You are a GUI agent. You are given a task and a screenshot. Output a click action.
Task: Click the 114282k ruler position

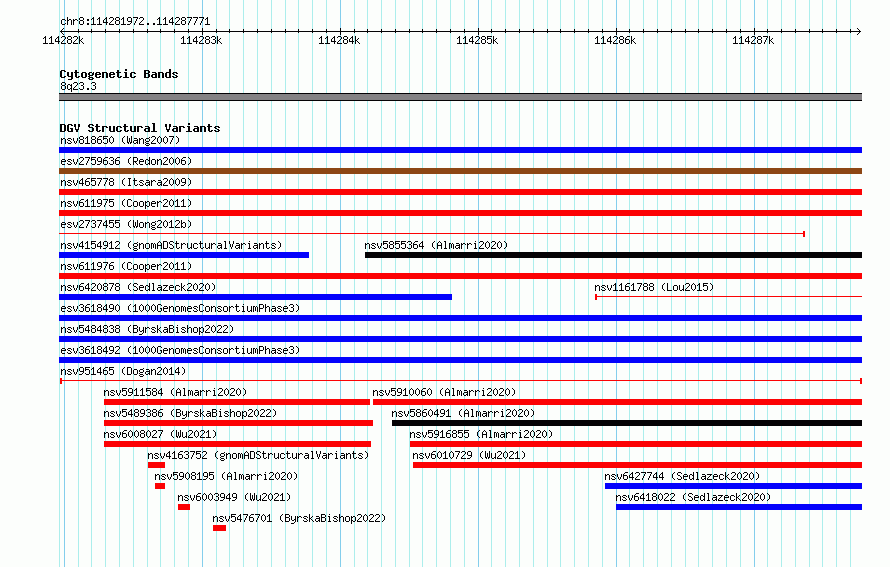pyautogui.click(x=64, y=40)
